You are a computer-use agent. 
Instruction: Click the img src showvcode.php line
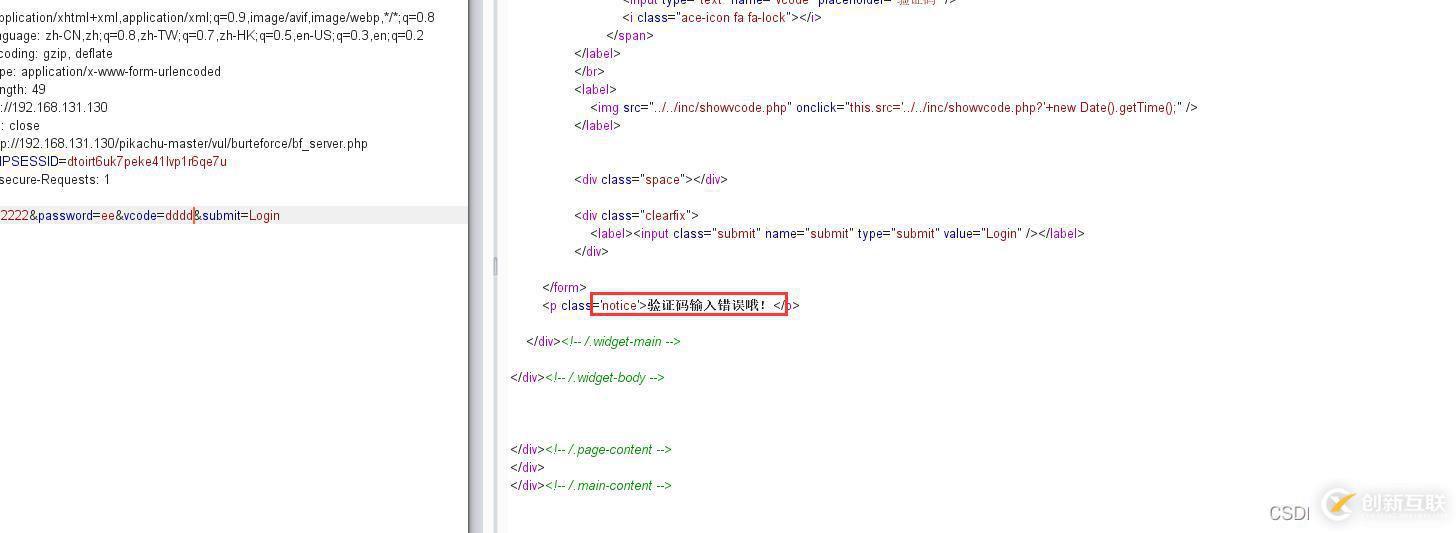coord(893,108)
